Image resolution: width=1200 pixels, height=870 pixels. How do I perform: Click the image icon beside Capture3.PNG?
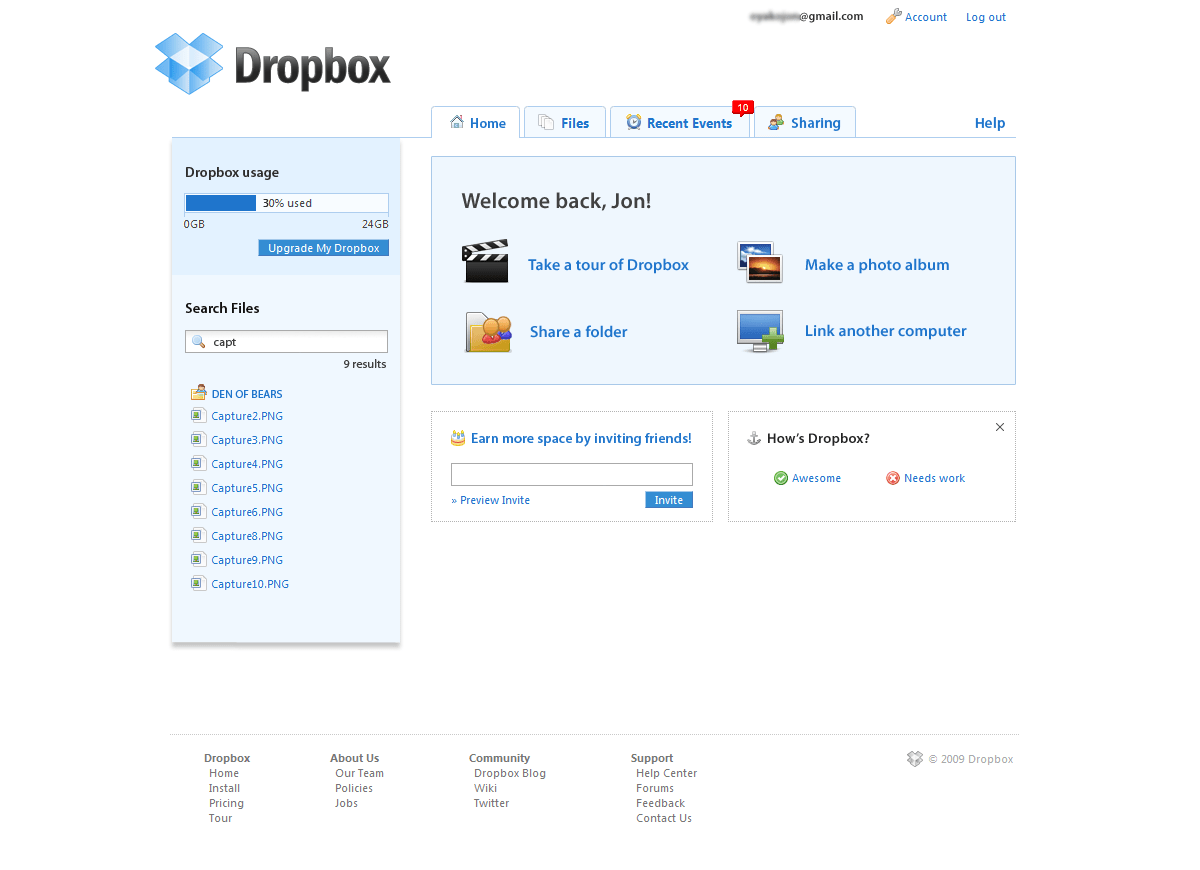pos(198,439)
